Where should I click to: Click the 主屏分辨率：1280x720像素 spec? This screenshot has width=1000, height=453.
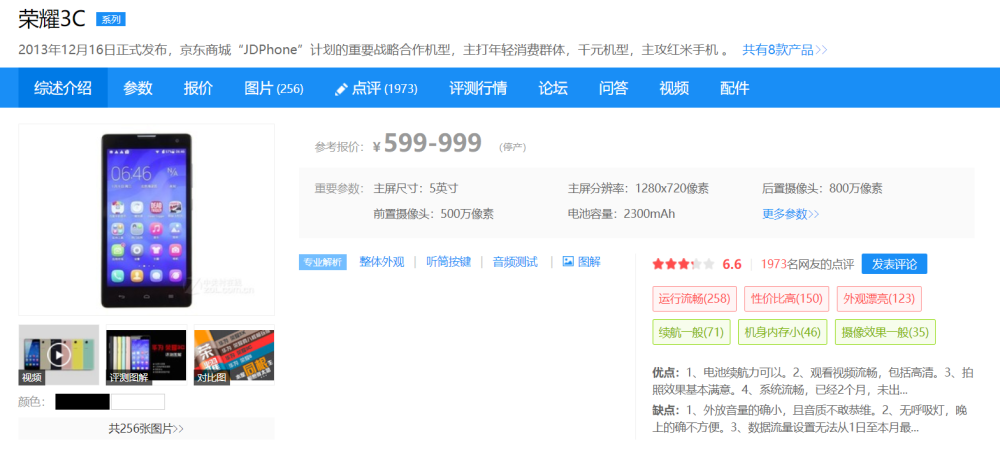coord(638,189)
